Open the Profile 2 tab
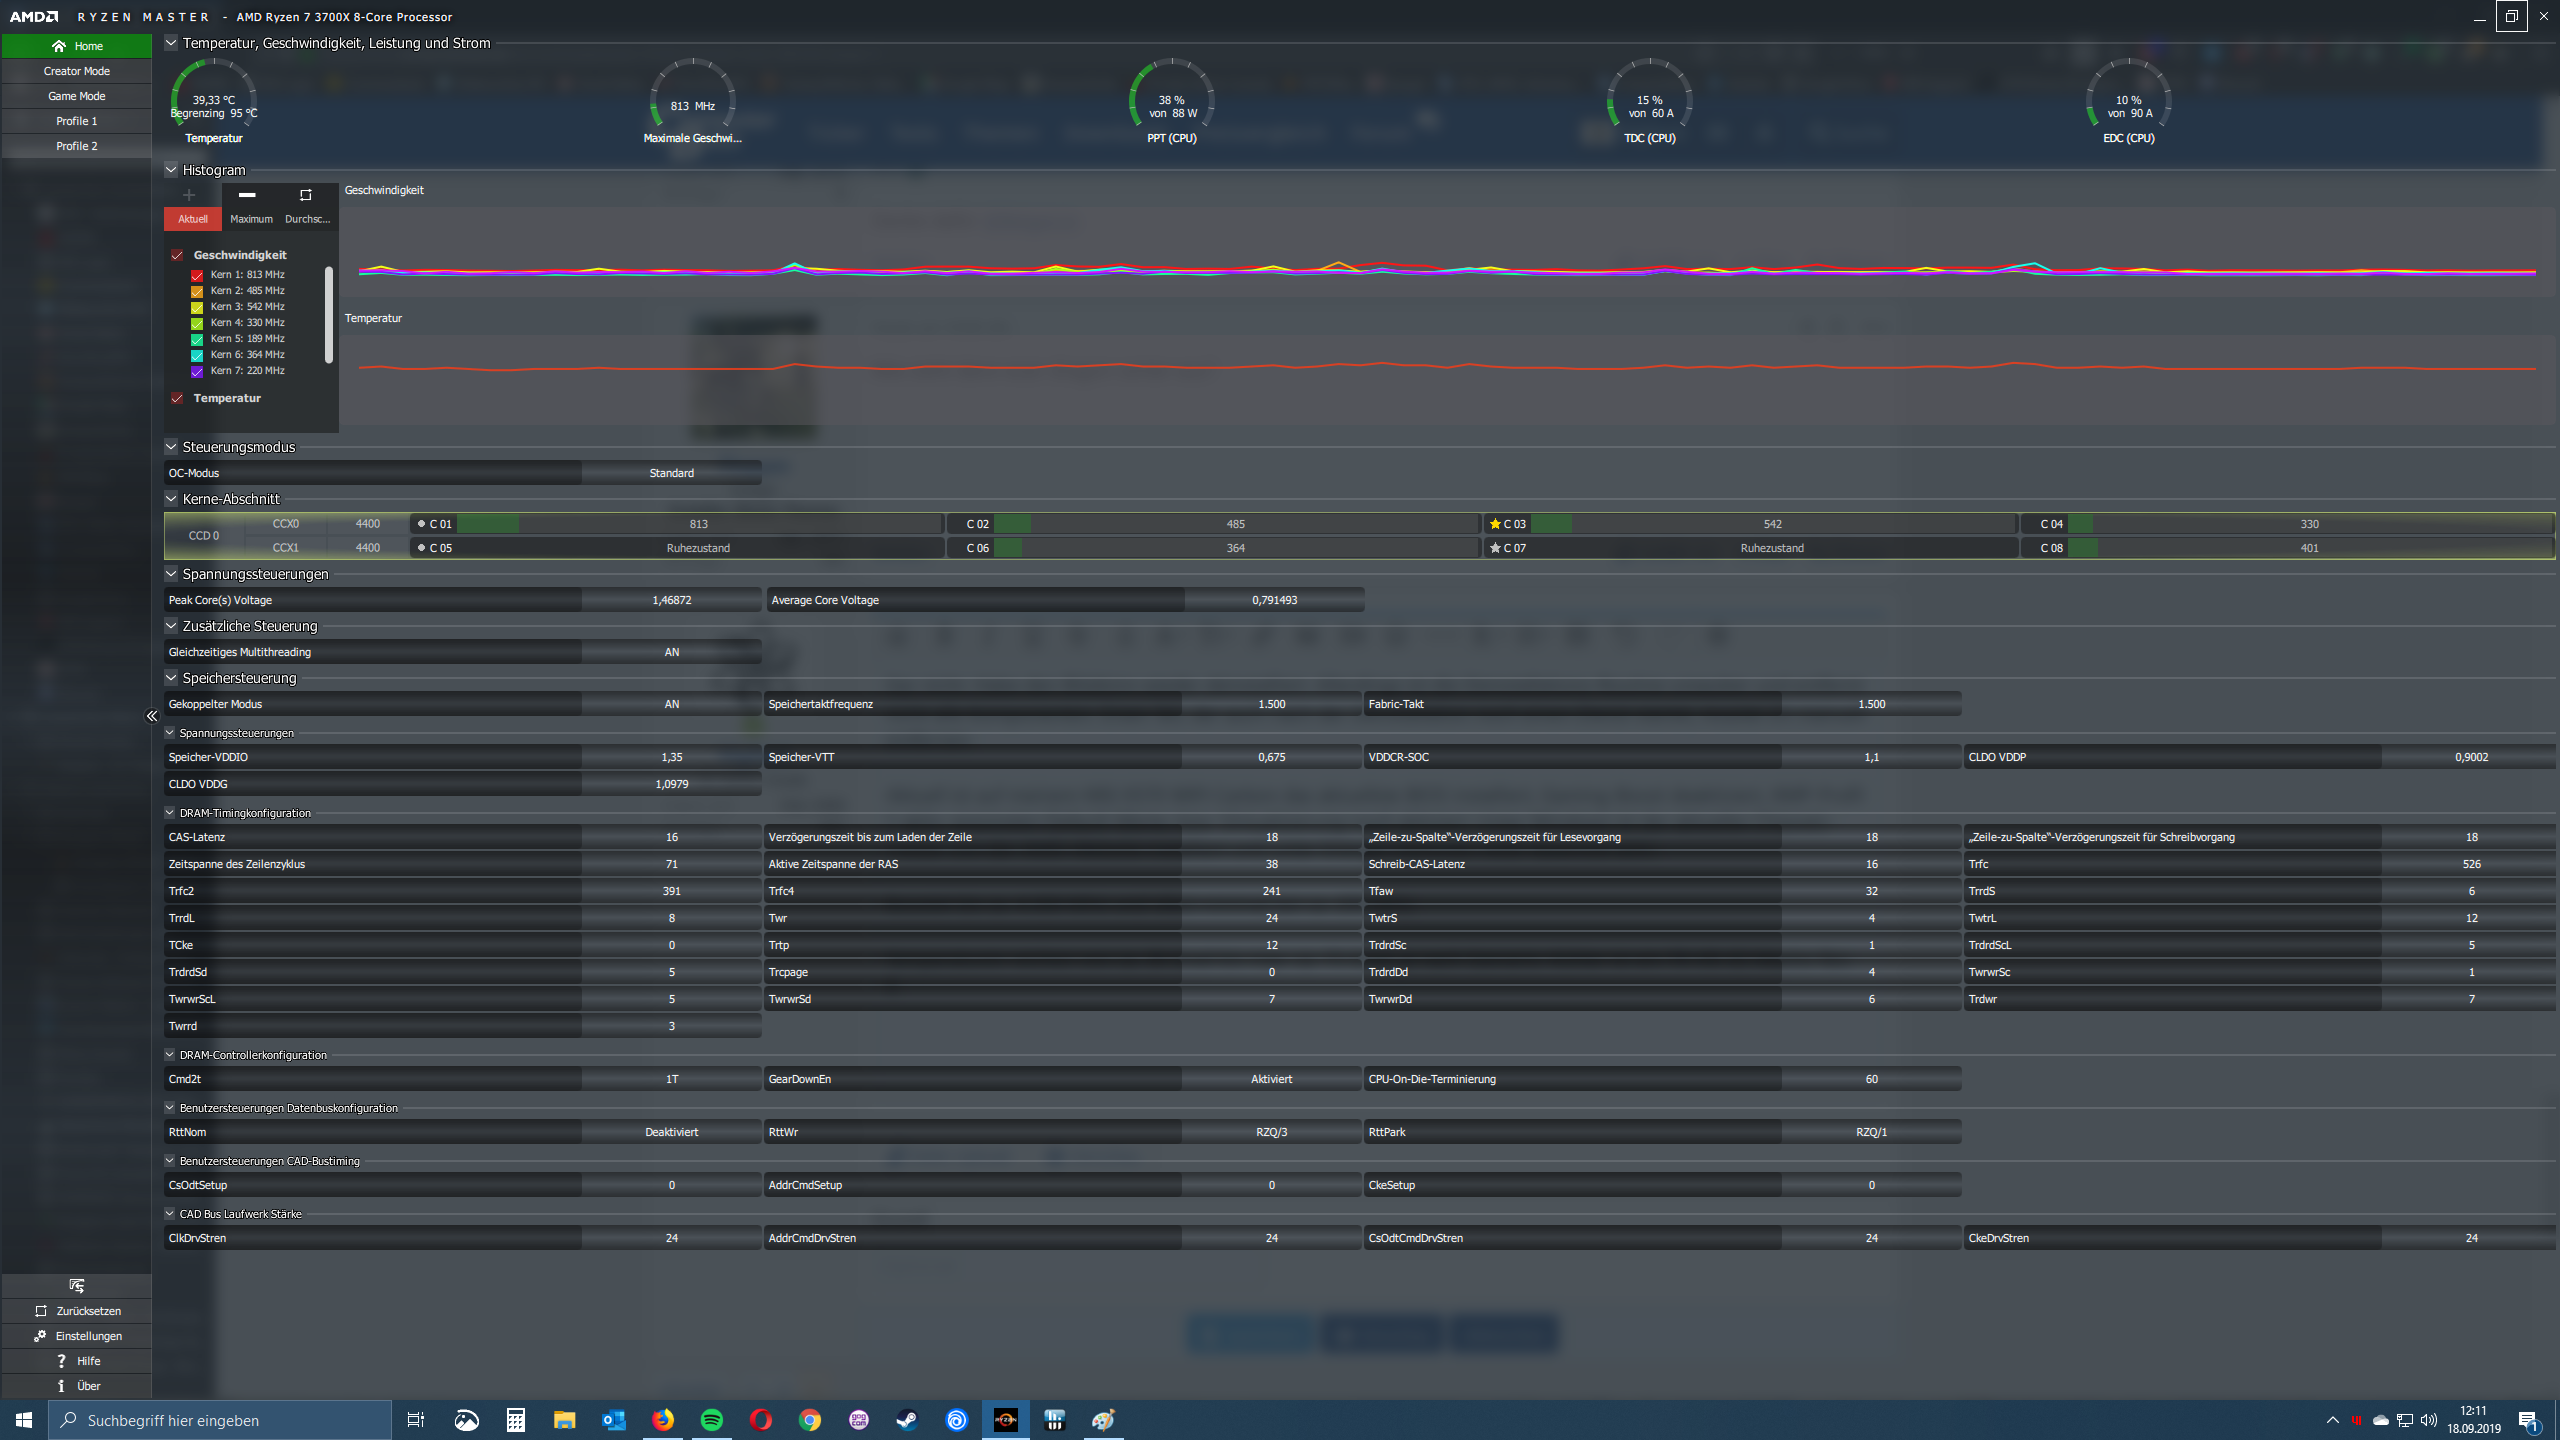 coord(77,146)
